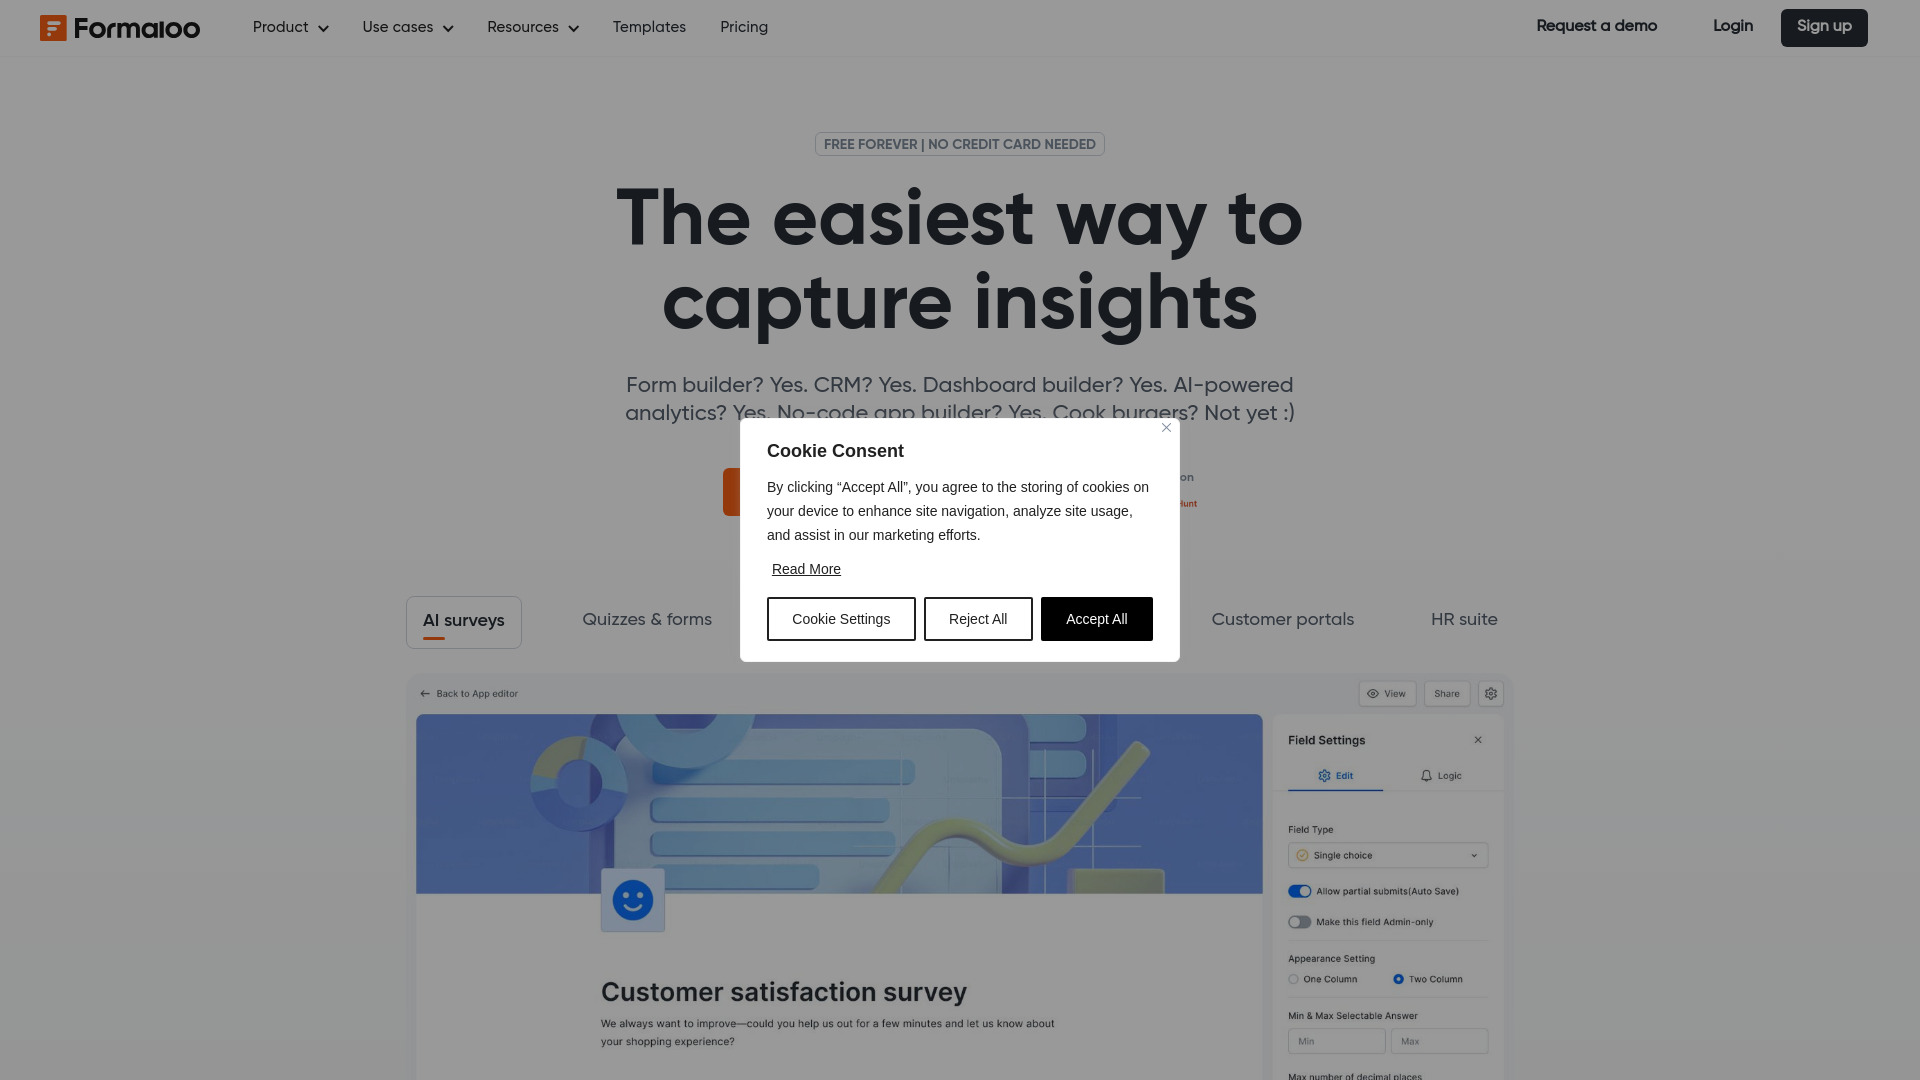This screenshot has width=1920, height=1080.
Task: Click the View button in app editor
Action: 1387,692
